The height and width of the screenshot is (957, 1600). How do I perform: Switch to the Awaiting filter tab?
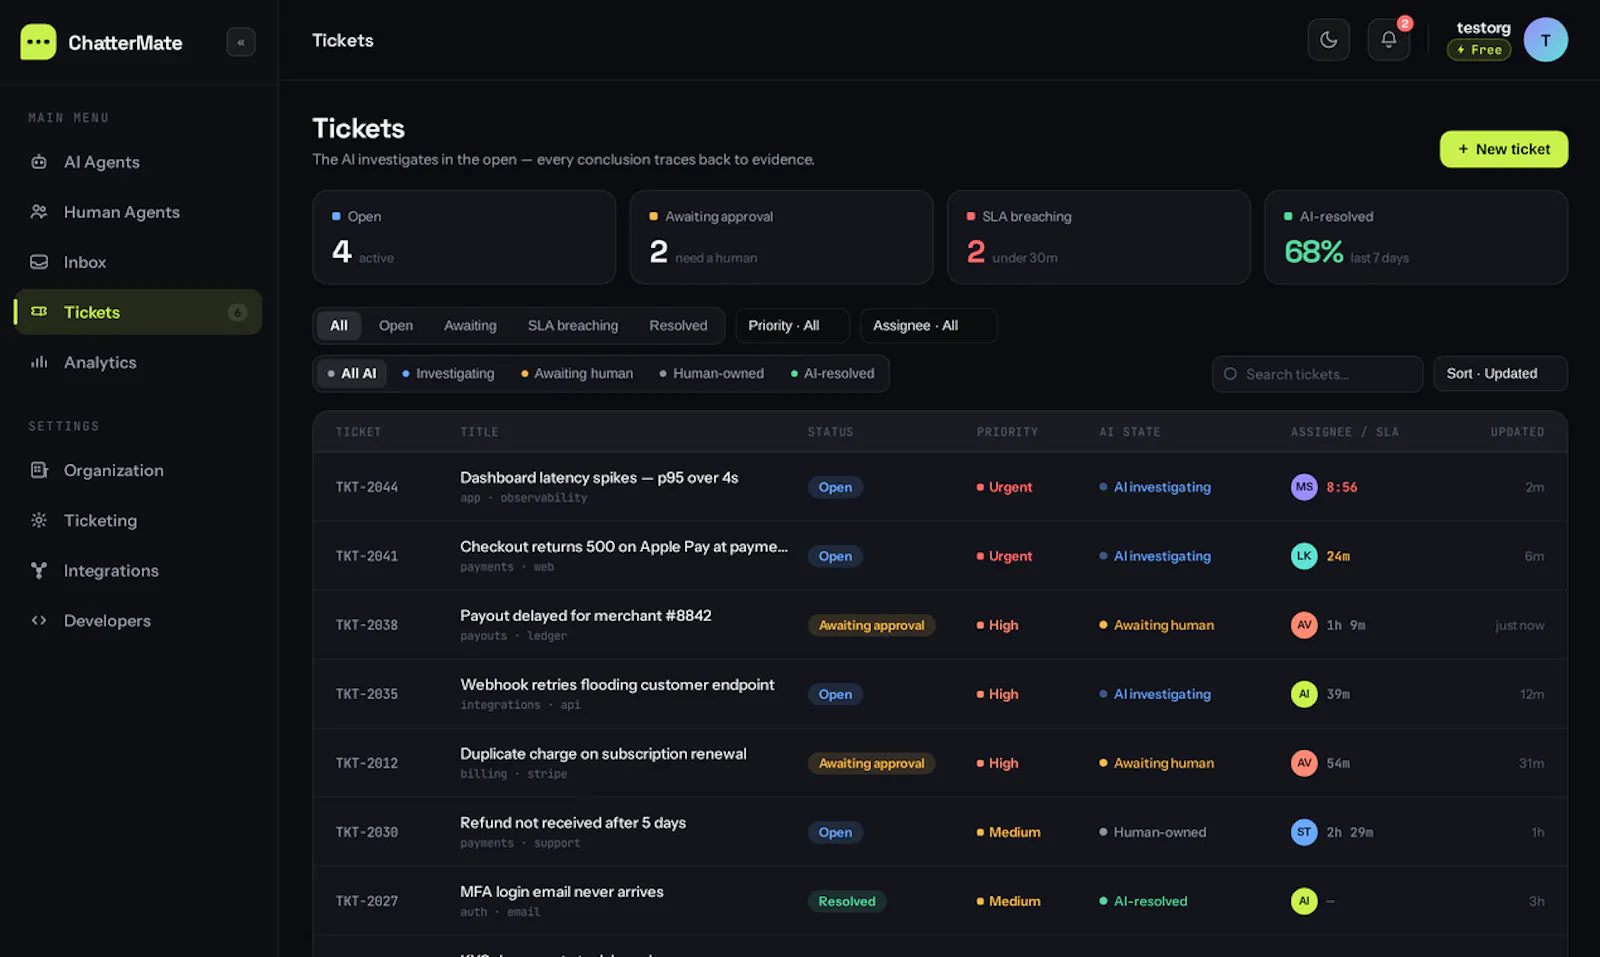[470, 326]
